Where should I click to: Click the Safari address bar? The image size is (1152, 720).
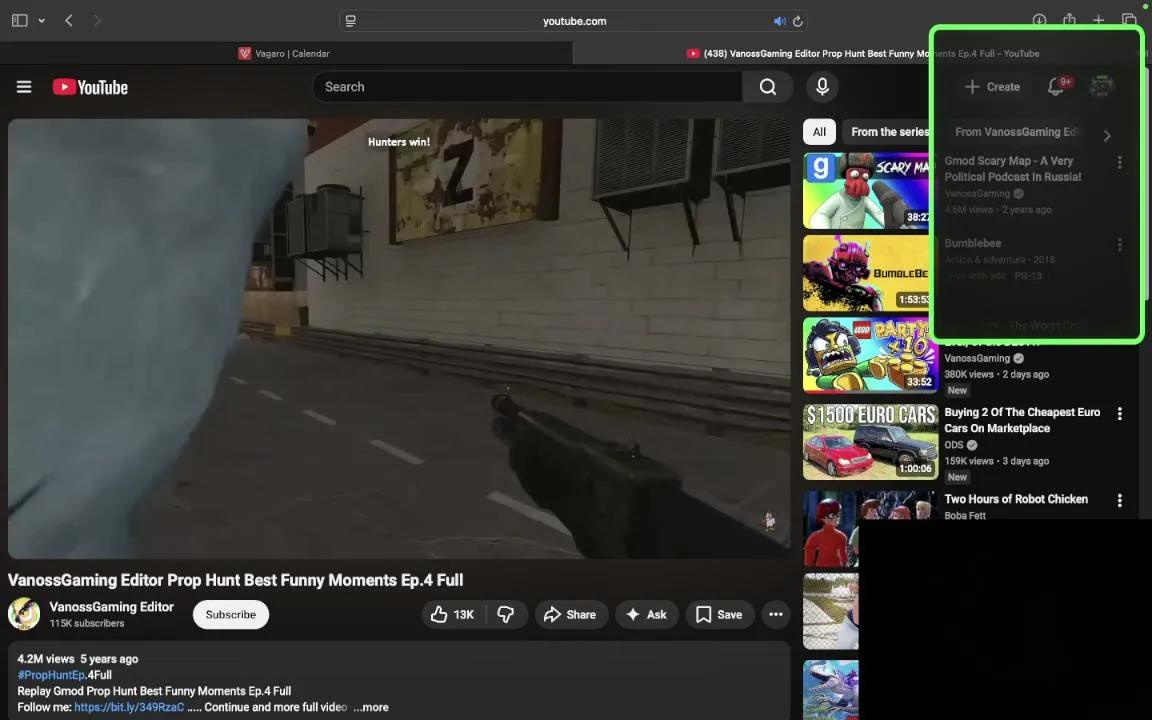pyautogui.click(x=574, y=21)
